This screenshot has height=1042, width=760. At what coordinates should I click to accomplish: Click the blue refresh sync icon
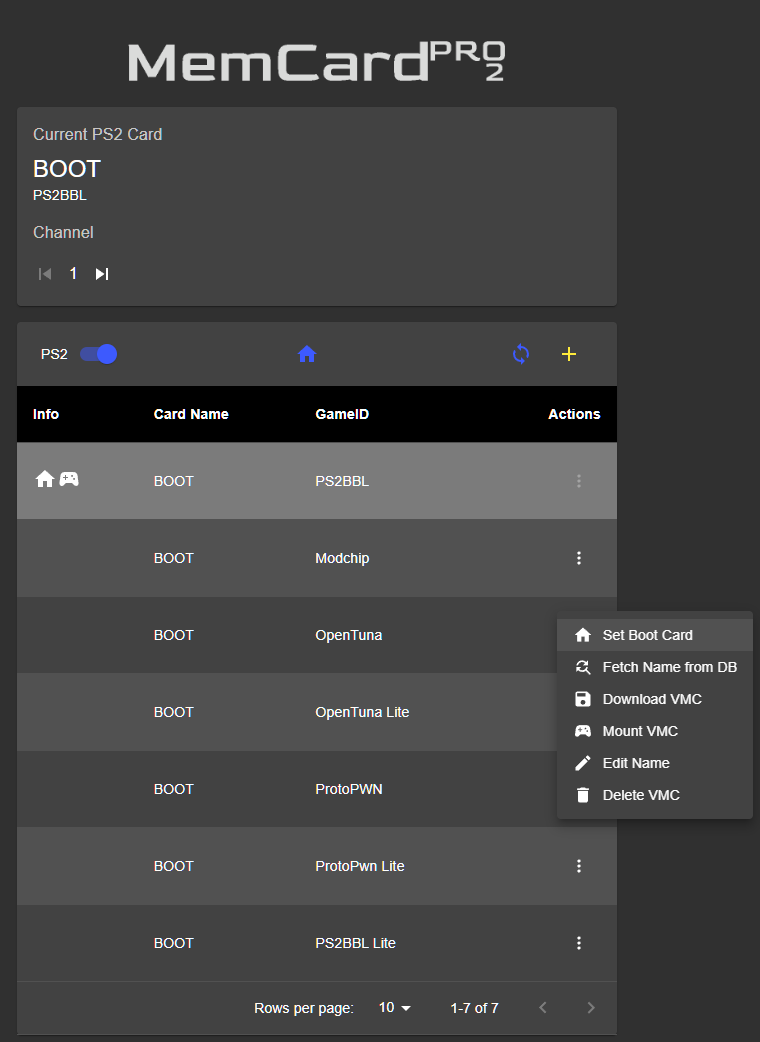[521, 354]
